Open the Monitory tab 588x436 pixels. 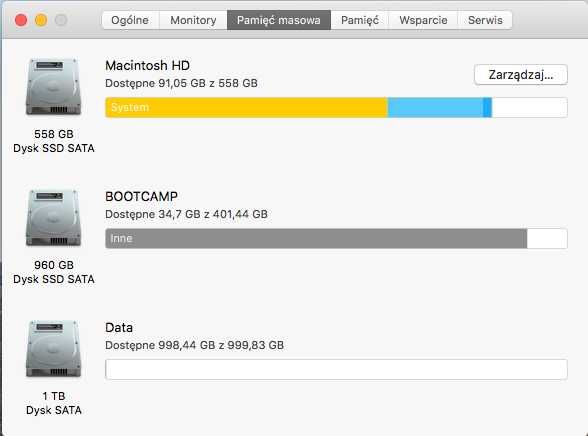[193, 20]
